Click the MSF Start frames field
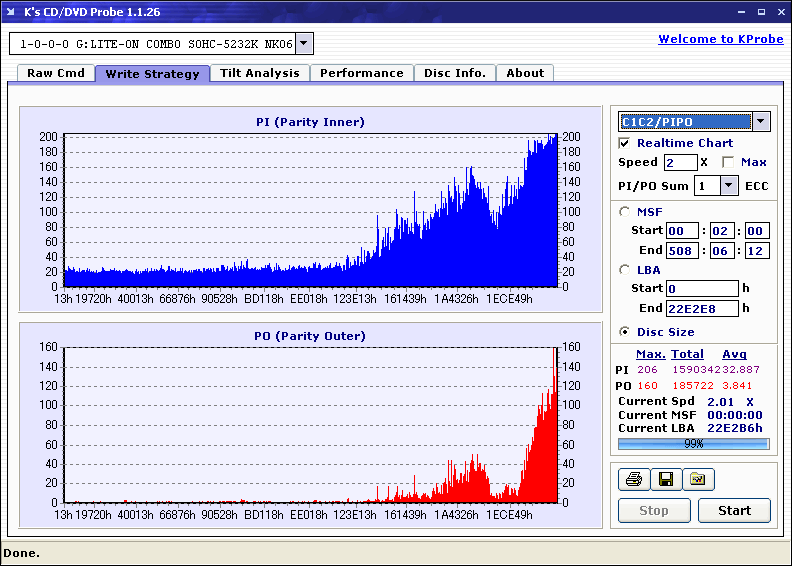This screenshot has height=566, width=792. point(757,231)
